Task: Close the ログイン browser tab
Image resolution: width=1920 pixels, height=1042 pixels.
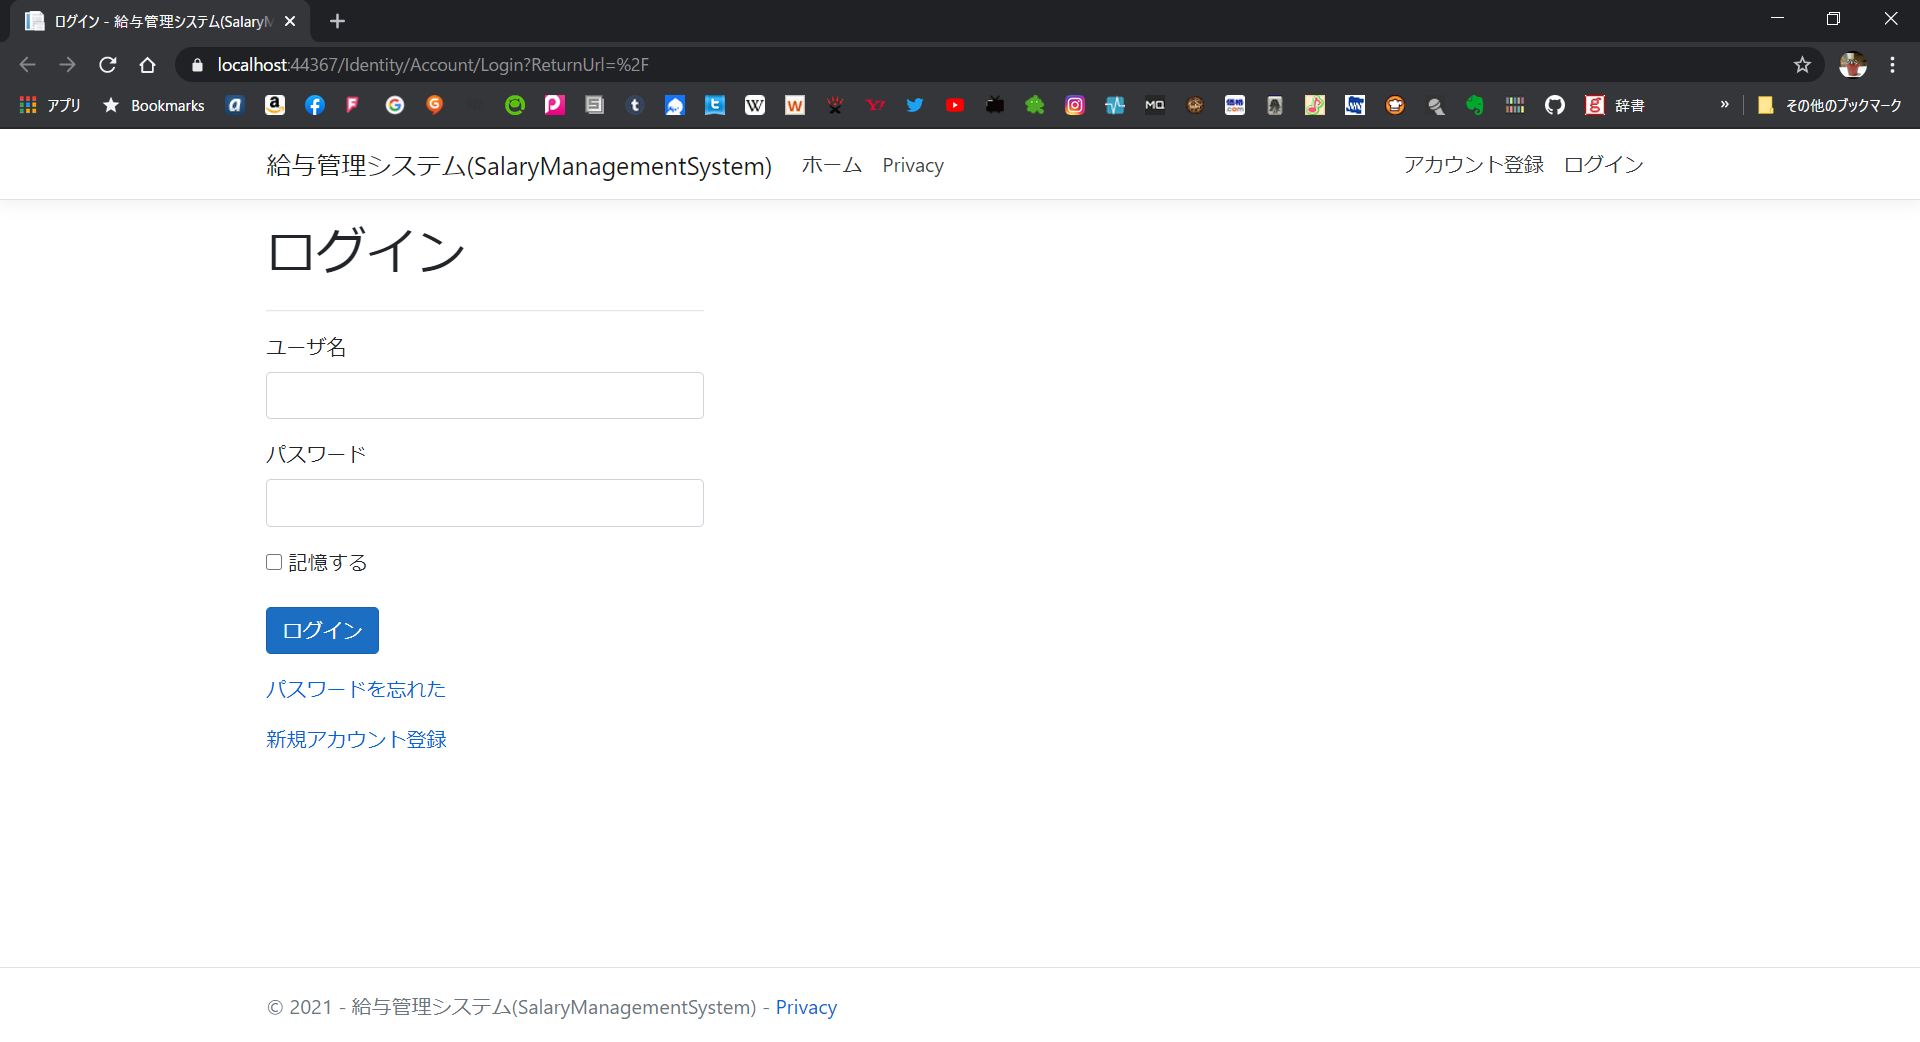Action: point(290,21)
